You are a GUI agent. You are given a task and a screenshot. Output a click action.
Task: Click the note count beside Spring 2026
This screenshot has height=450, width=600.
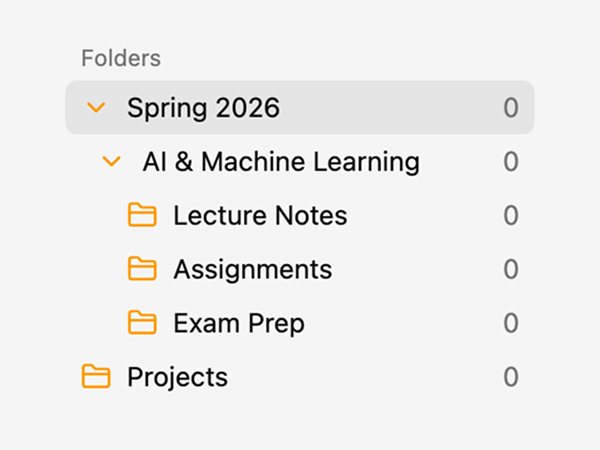tap(511, 108)
